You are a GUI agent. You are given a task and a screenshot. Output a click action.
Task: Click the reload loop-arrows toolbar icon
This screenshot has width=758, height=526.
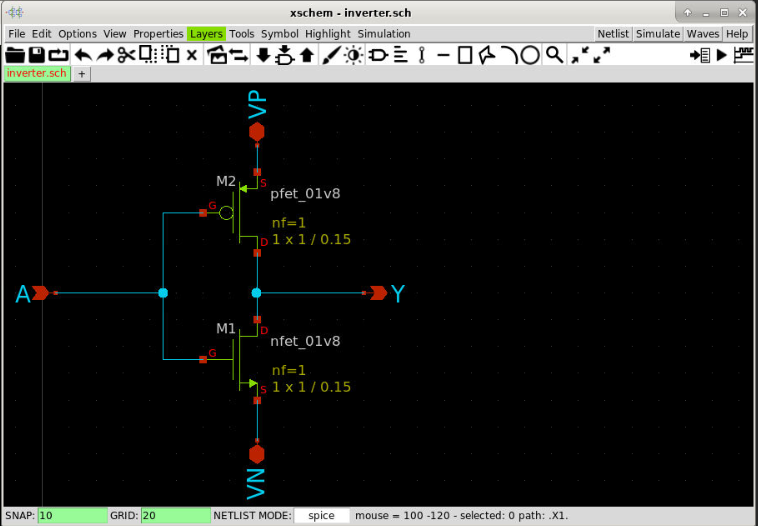pos(59,55)
